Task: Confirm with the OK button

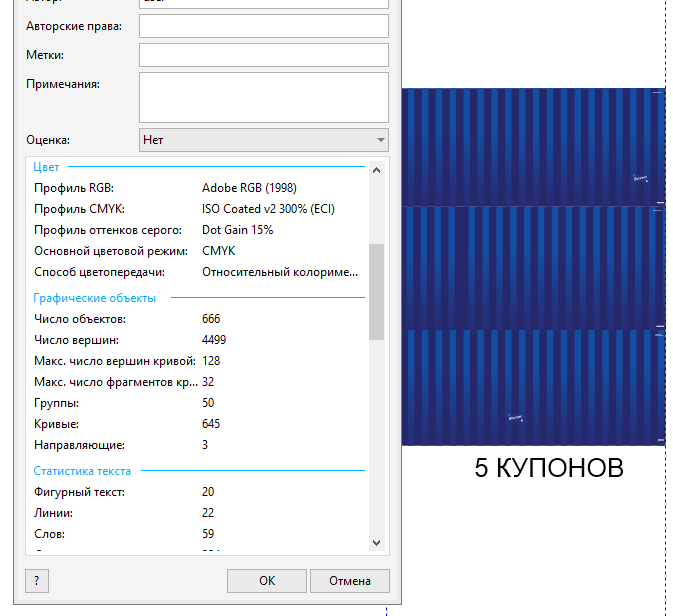Action: pyautogui.click(x=267, y=581)
